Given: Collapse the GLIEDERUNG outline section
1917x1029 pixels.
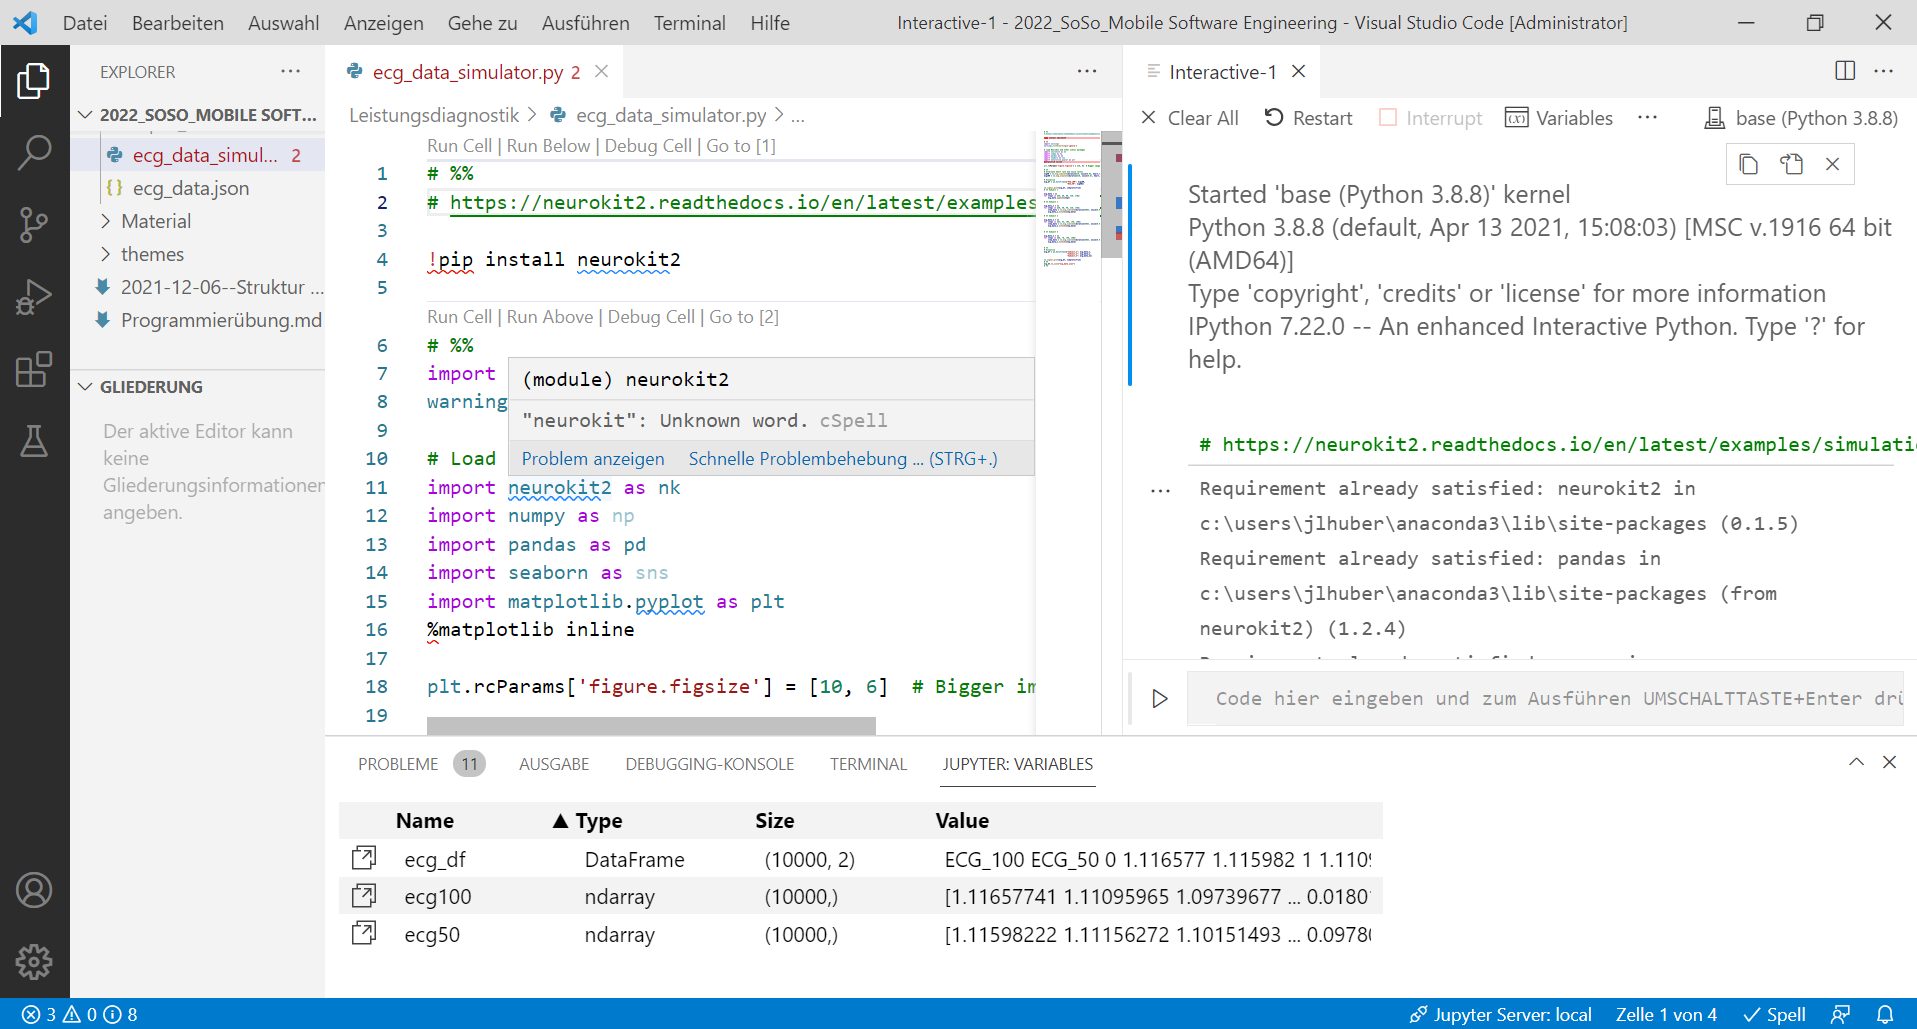Looking at the screenshot, I should [198, 387].
